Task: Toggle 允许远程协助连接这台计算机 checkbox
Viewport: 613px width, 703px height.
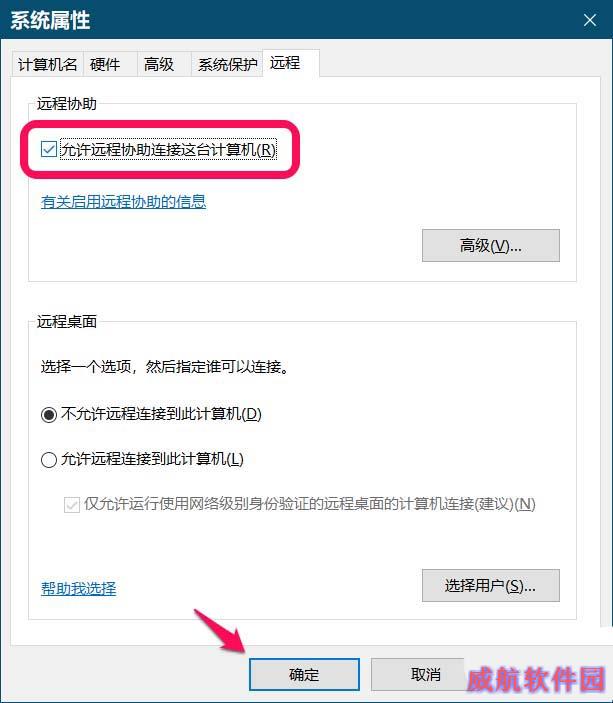Action: [x=48, y=149]
